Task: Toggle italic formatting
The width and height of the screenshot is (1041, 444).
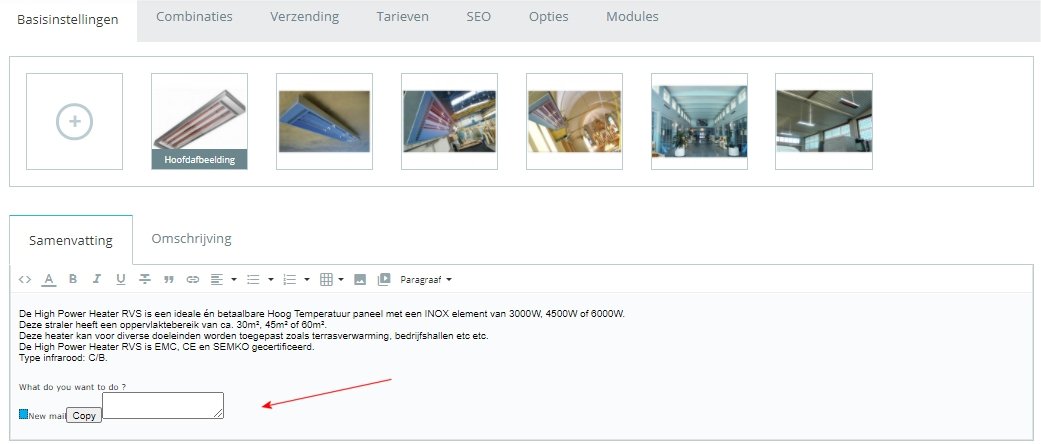Action: (96, 279)
